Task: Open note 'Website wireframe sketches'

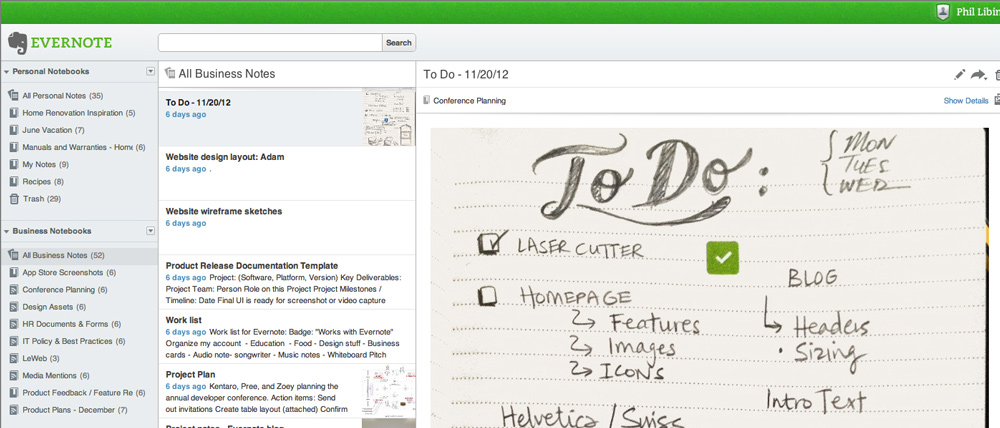Action: 224,211
